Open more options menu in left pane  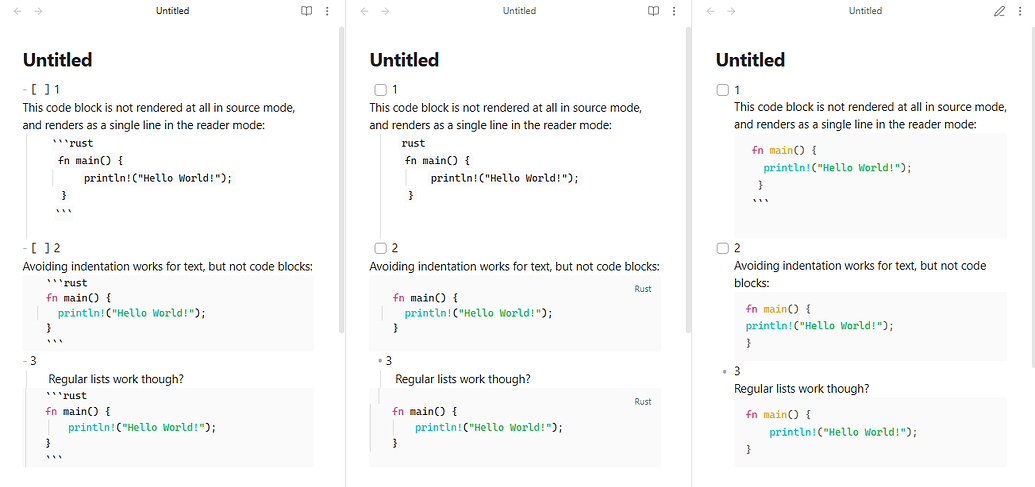point(327,11)
